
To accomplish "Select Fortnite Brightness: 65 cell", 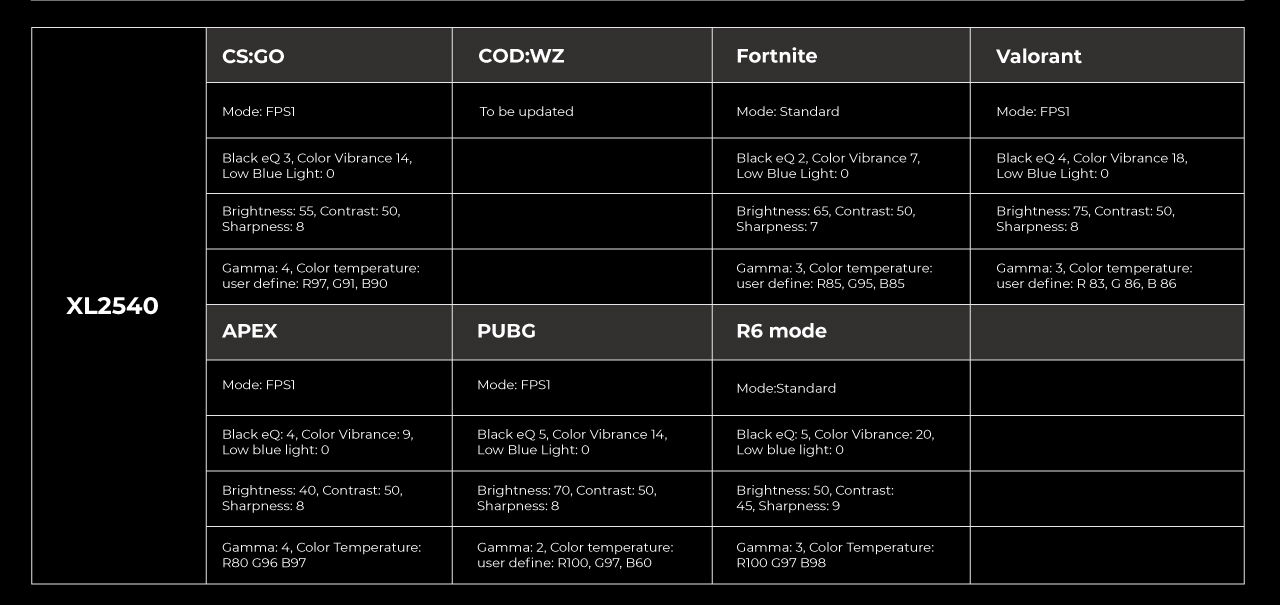I will tap(841, 221).
